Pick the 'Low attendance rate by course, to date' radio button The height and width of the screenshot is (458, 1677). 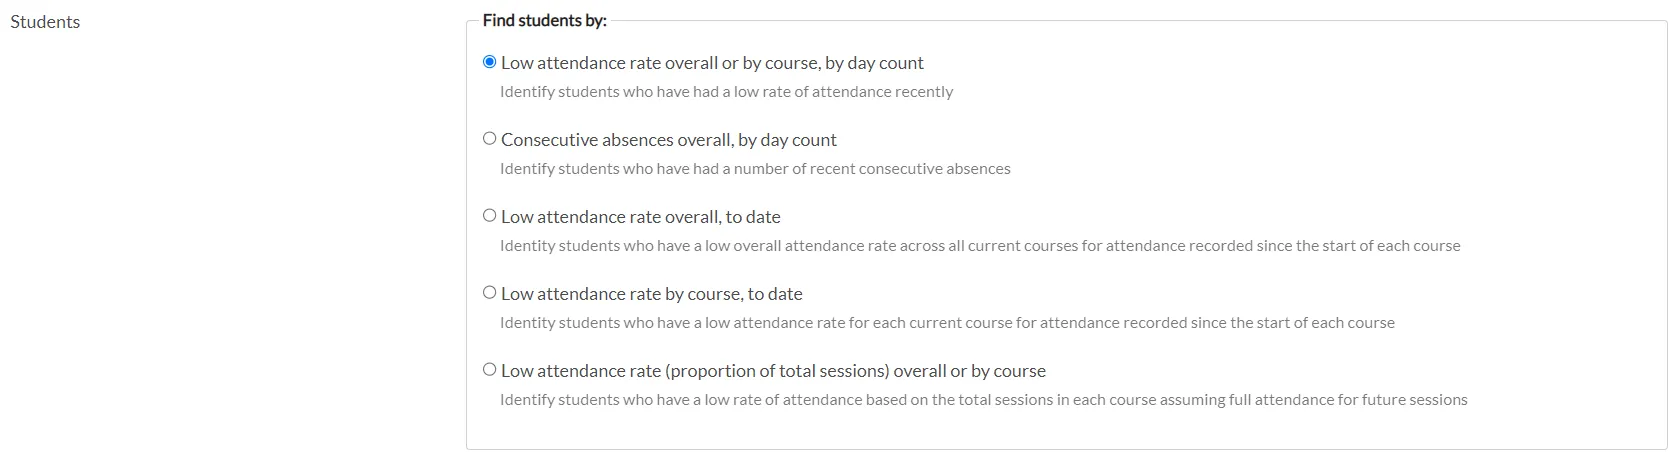[x=489, y=293]
